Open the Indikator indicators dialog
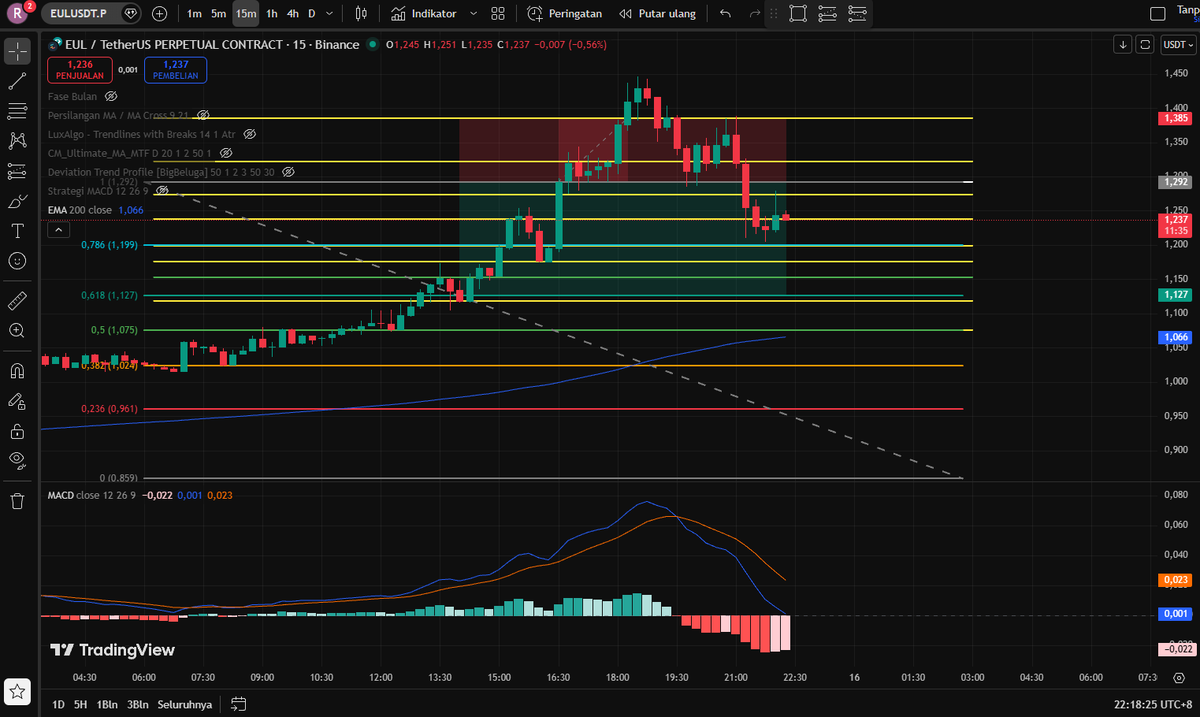 pyautogui.click(x=423, y=14)
